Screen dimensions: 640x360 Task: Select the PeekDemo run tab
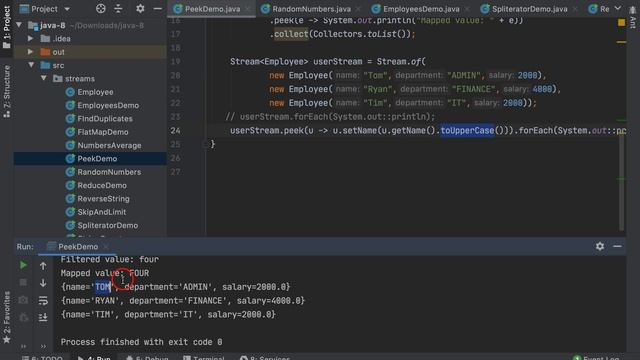click(78, 247)
